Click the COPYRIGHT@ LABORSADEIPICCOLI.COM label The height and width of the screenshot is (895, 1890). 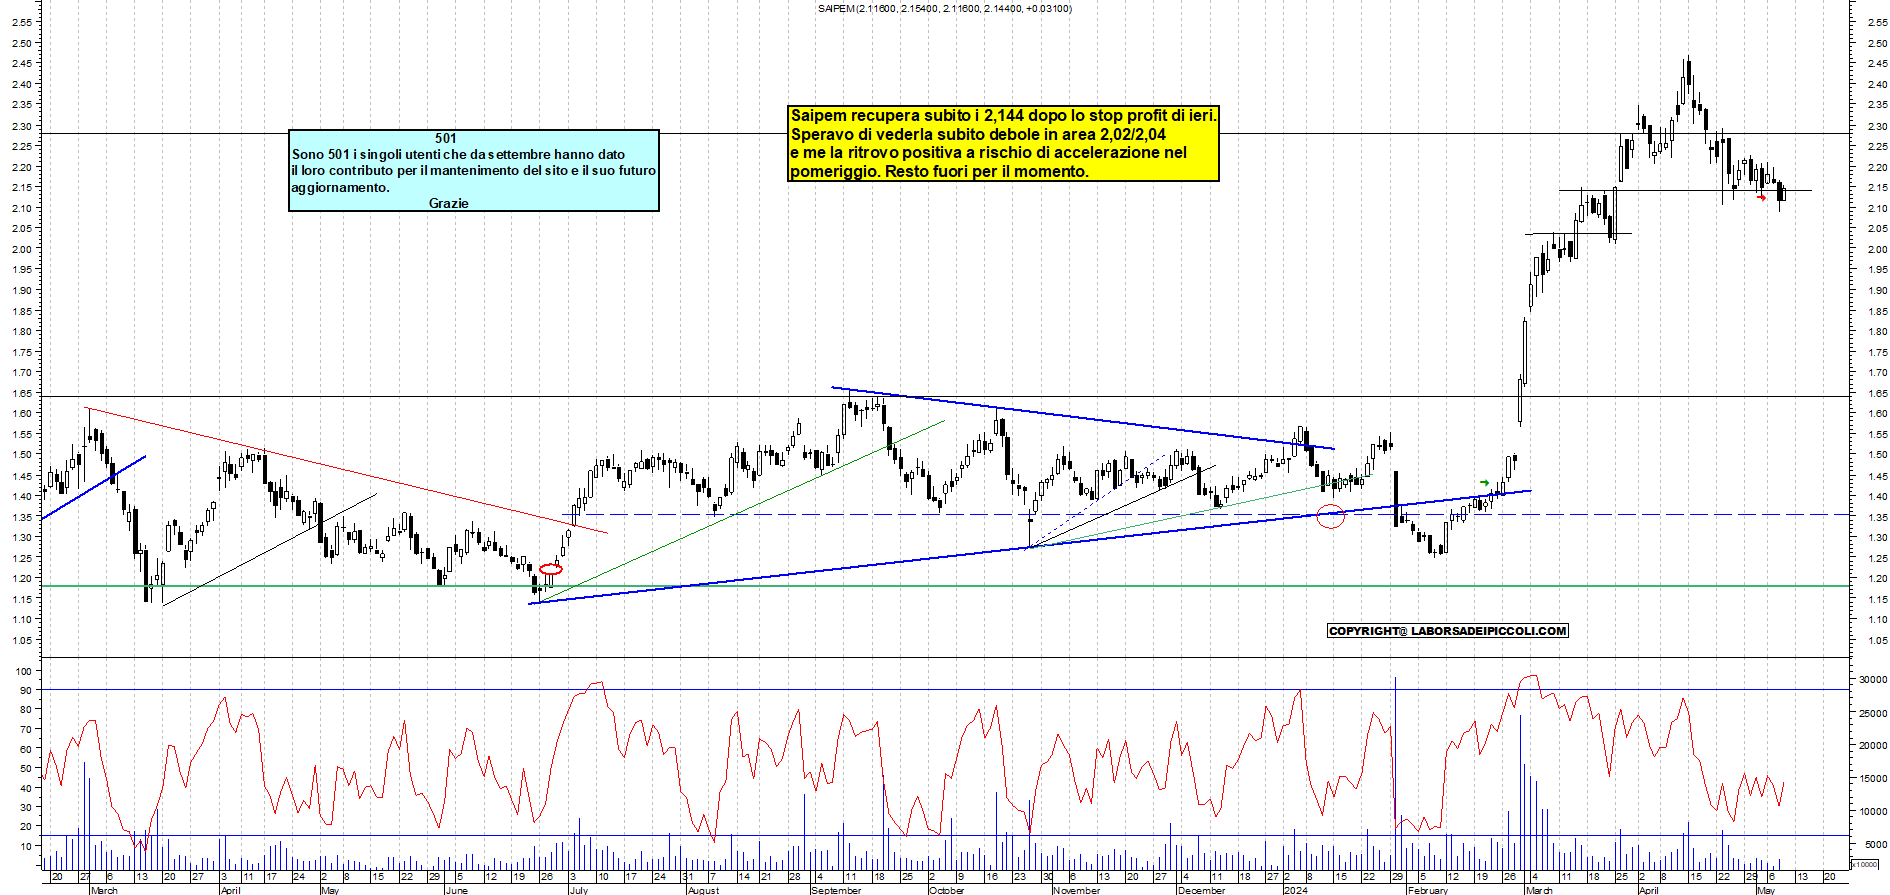coord(1447,631)
